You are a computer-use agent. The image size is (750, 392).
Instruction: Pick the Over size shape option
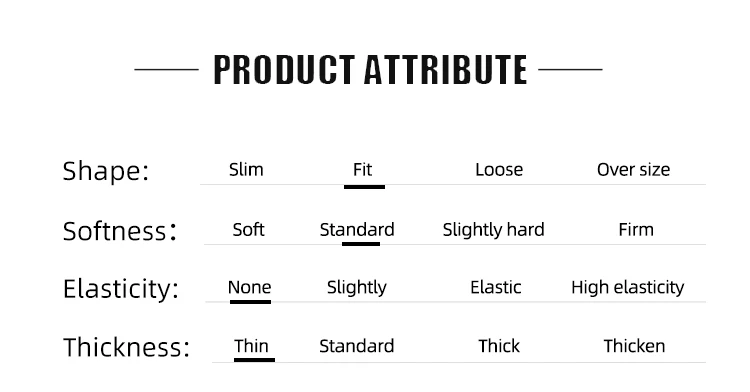click(633, 170)
